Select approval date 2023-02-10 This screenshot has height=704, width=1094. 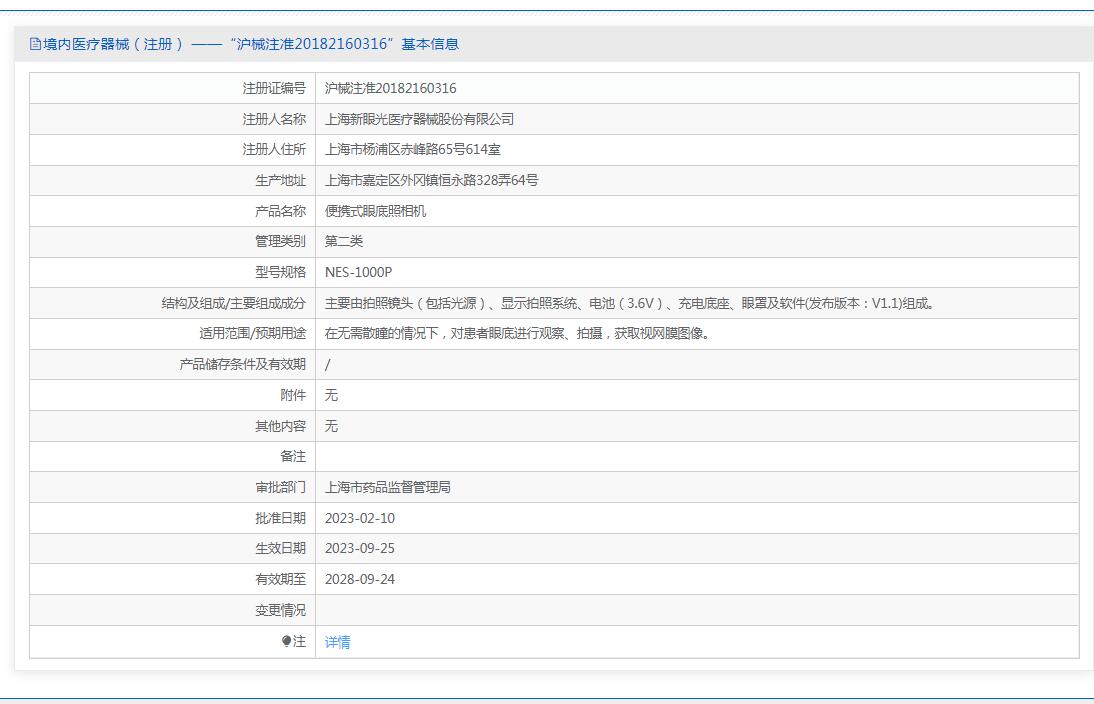360,518
